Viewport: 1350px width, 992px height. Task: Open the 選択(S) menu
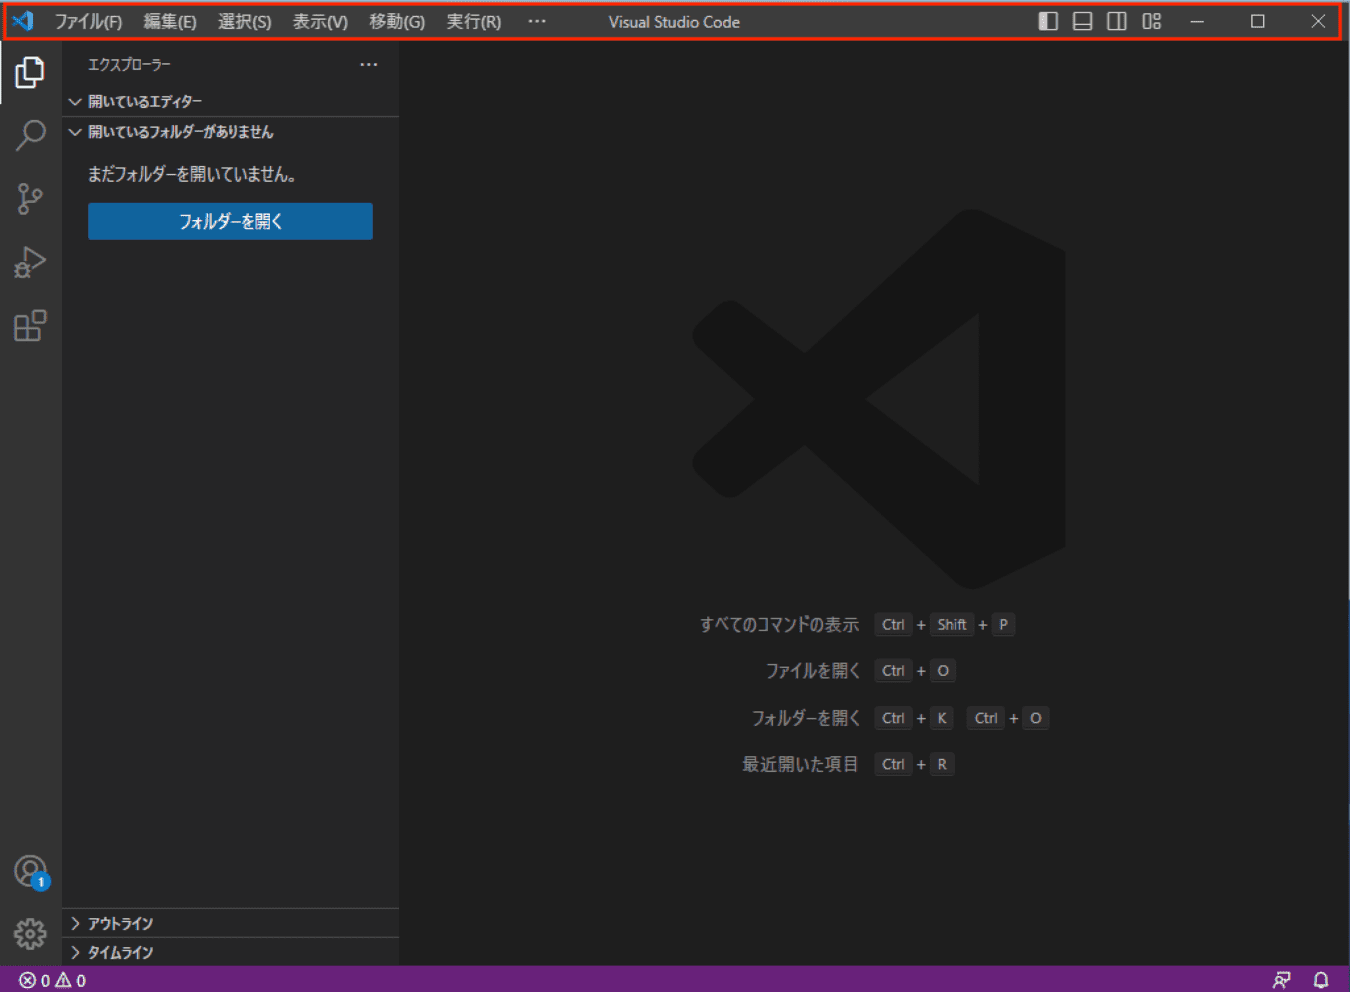(x=245, y=21)
